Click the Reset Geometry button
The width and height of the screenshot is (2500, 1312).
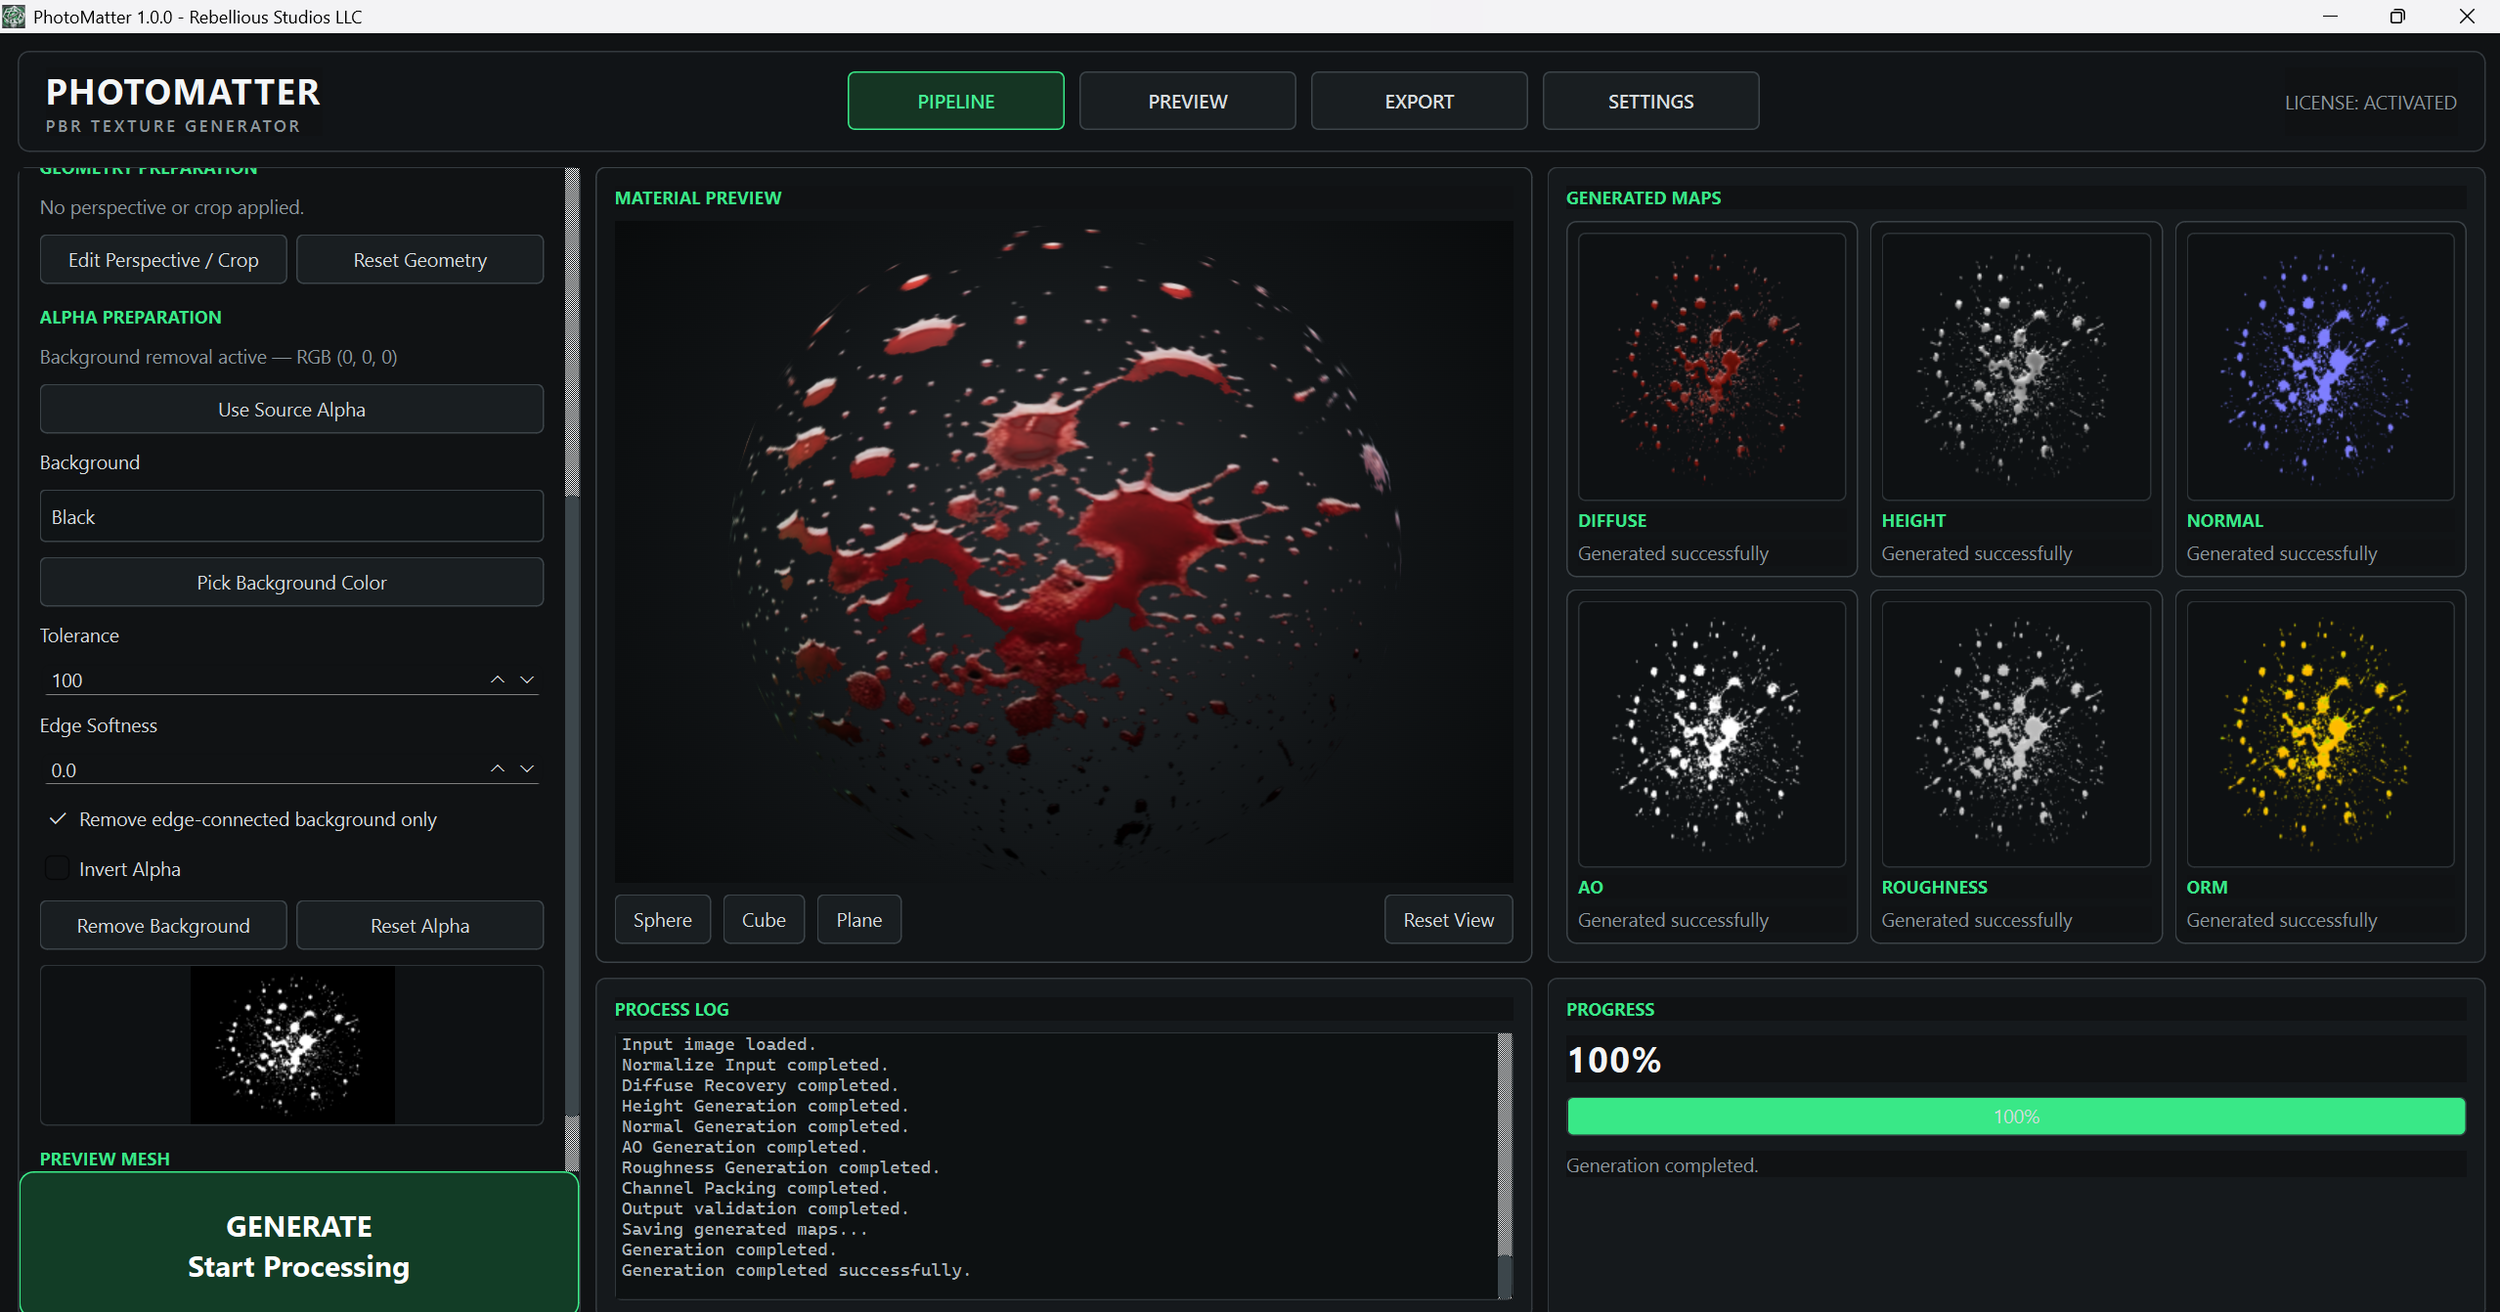coord(420,260)
